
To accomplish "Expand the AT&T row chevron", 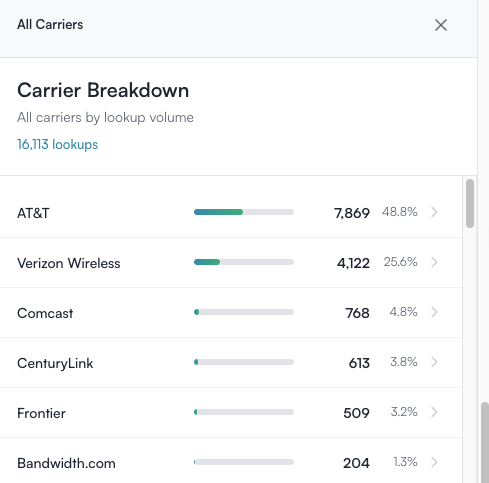I will tap(434, 212).
